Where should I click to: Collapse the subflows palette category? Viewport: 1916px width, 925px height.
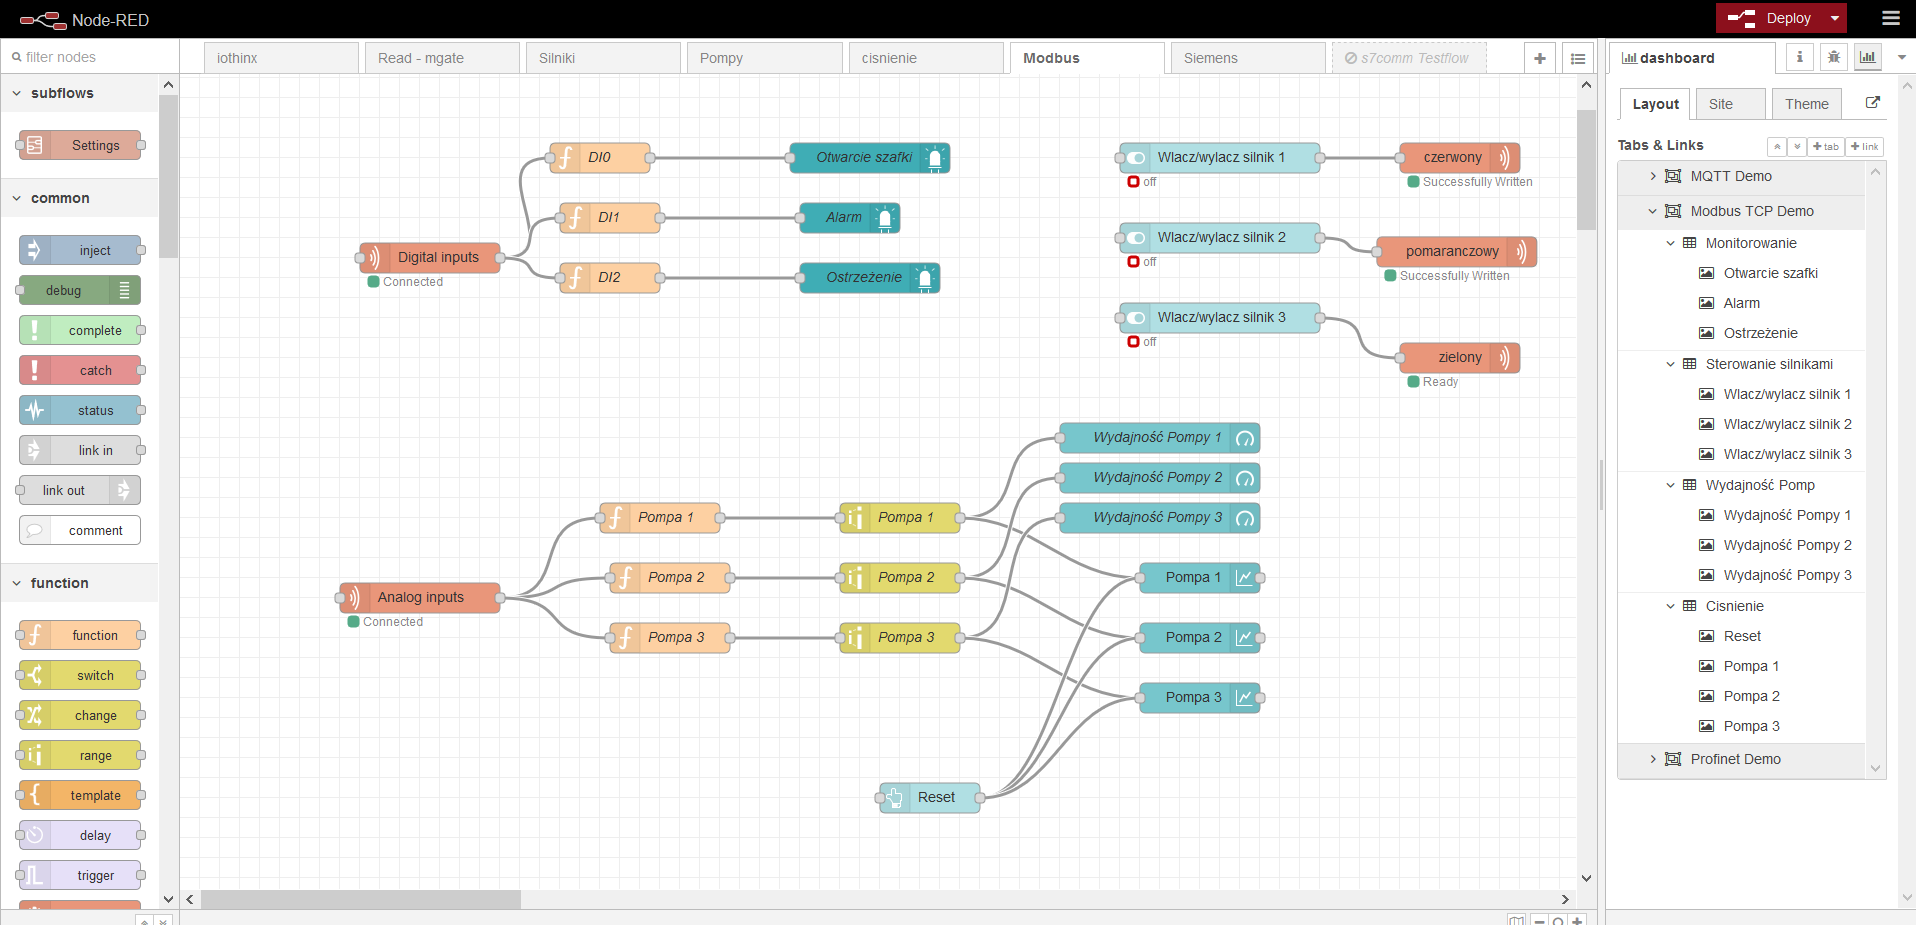[79, 93]
